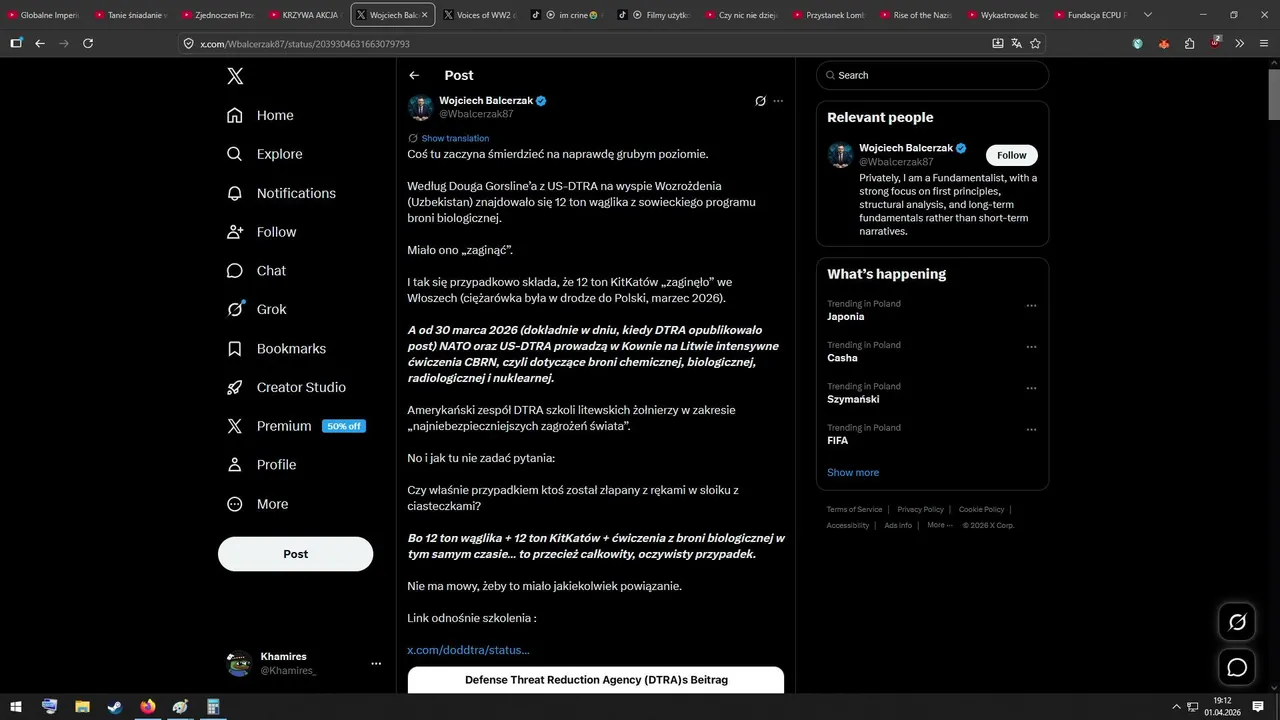
Task: Switch to the Tanie śniadanie tab
Action: 130,15
